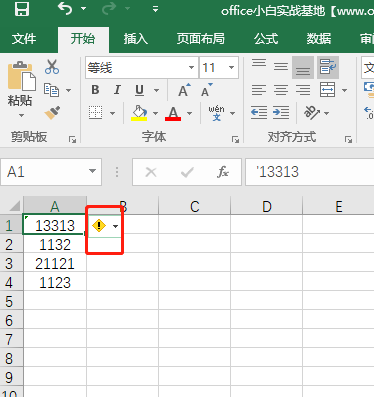Viewport: 374px width, 397px height.
Task: Open the error options dropdown arrow
Action: (115, 226)
